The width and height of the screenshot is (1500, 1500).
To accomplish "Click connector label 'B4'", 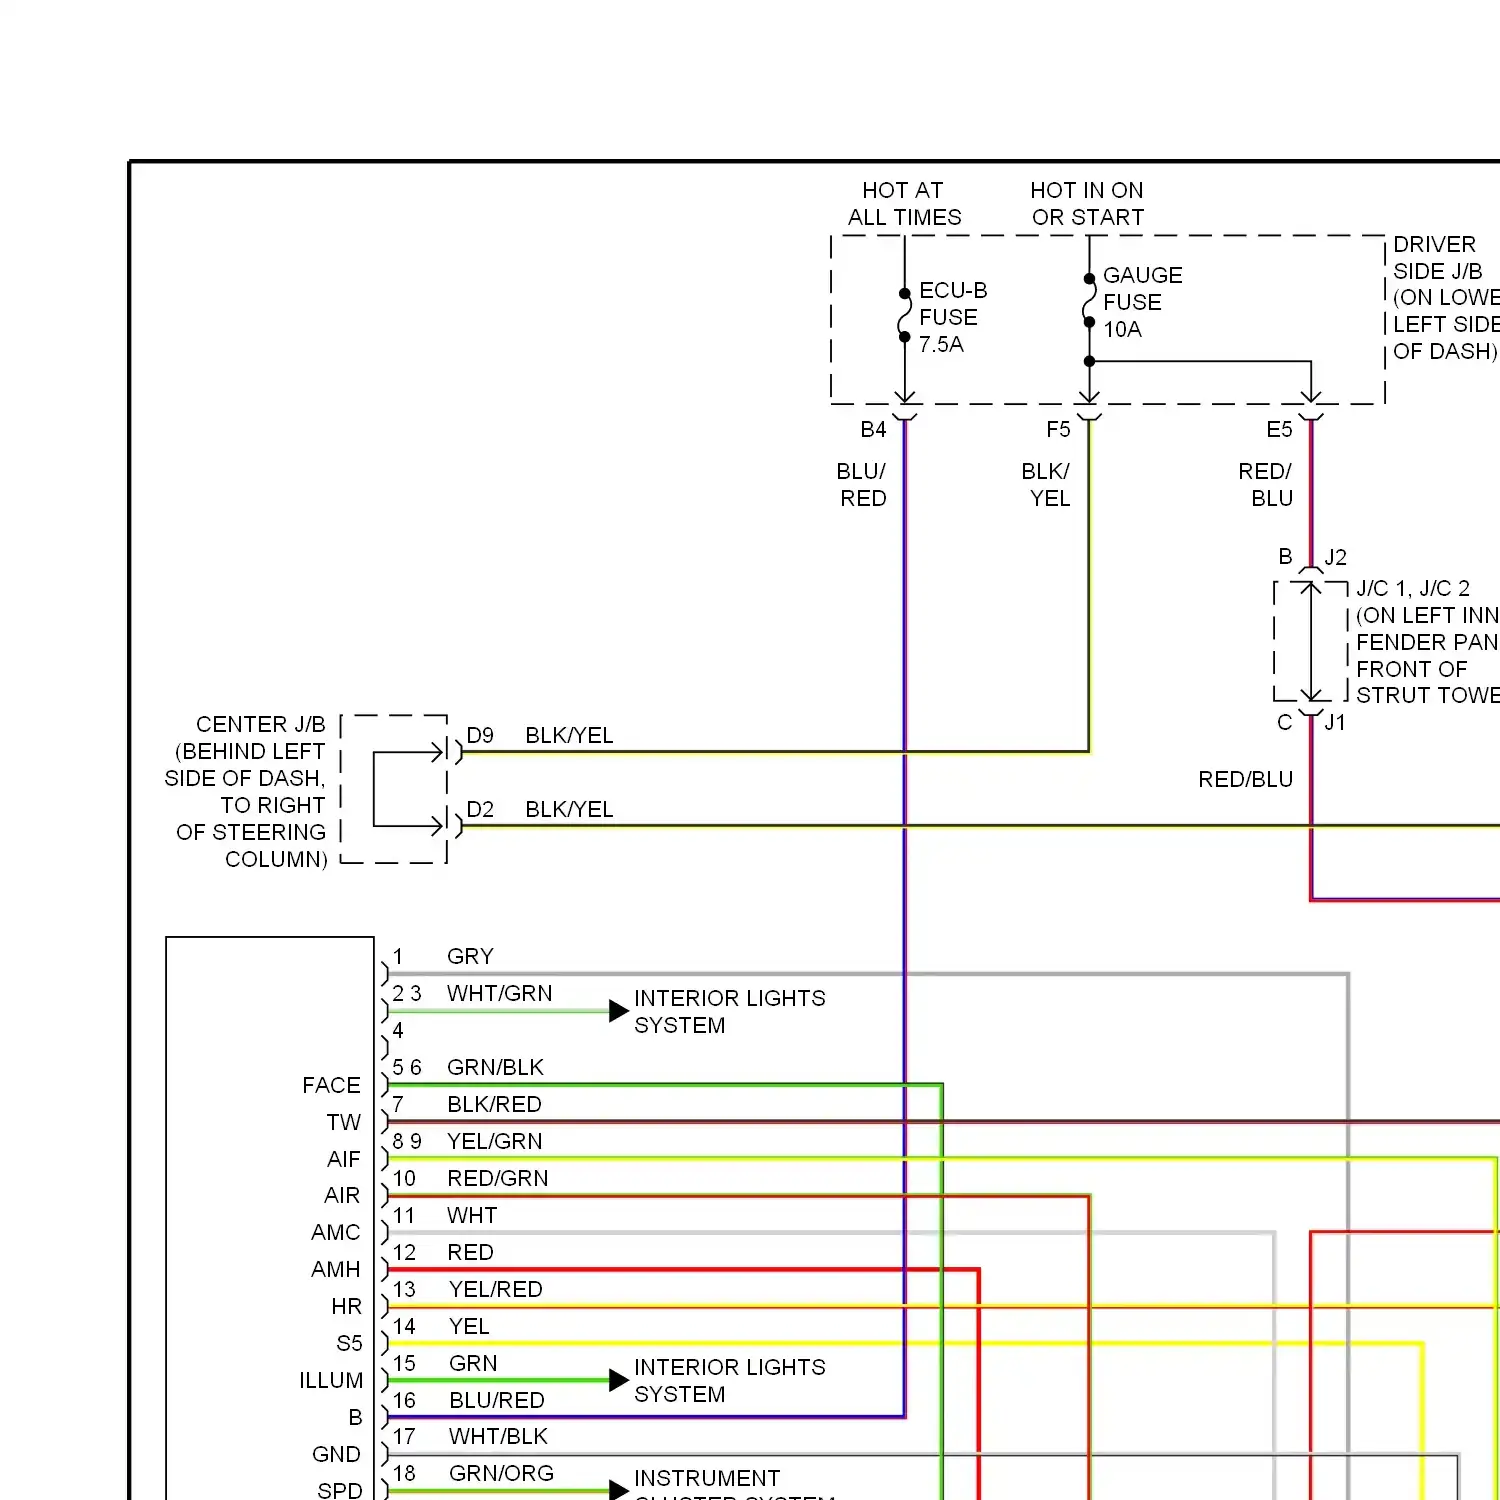I will click(x=873, y=430).
